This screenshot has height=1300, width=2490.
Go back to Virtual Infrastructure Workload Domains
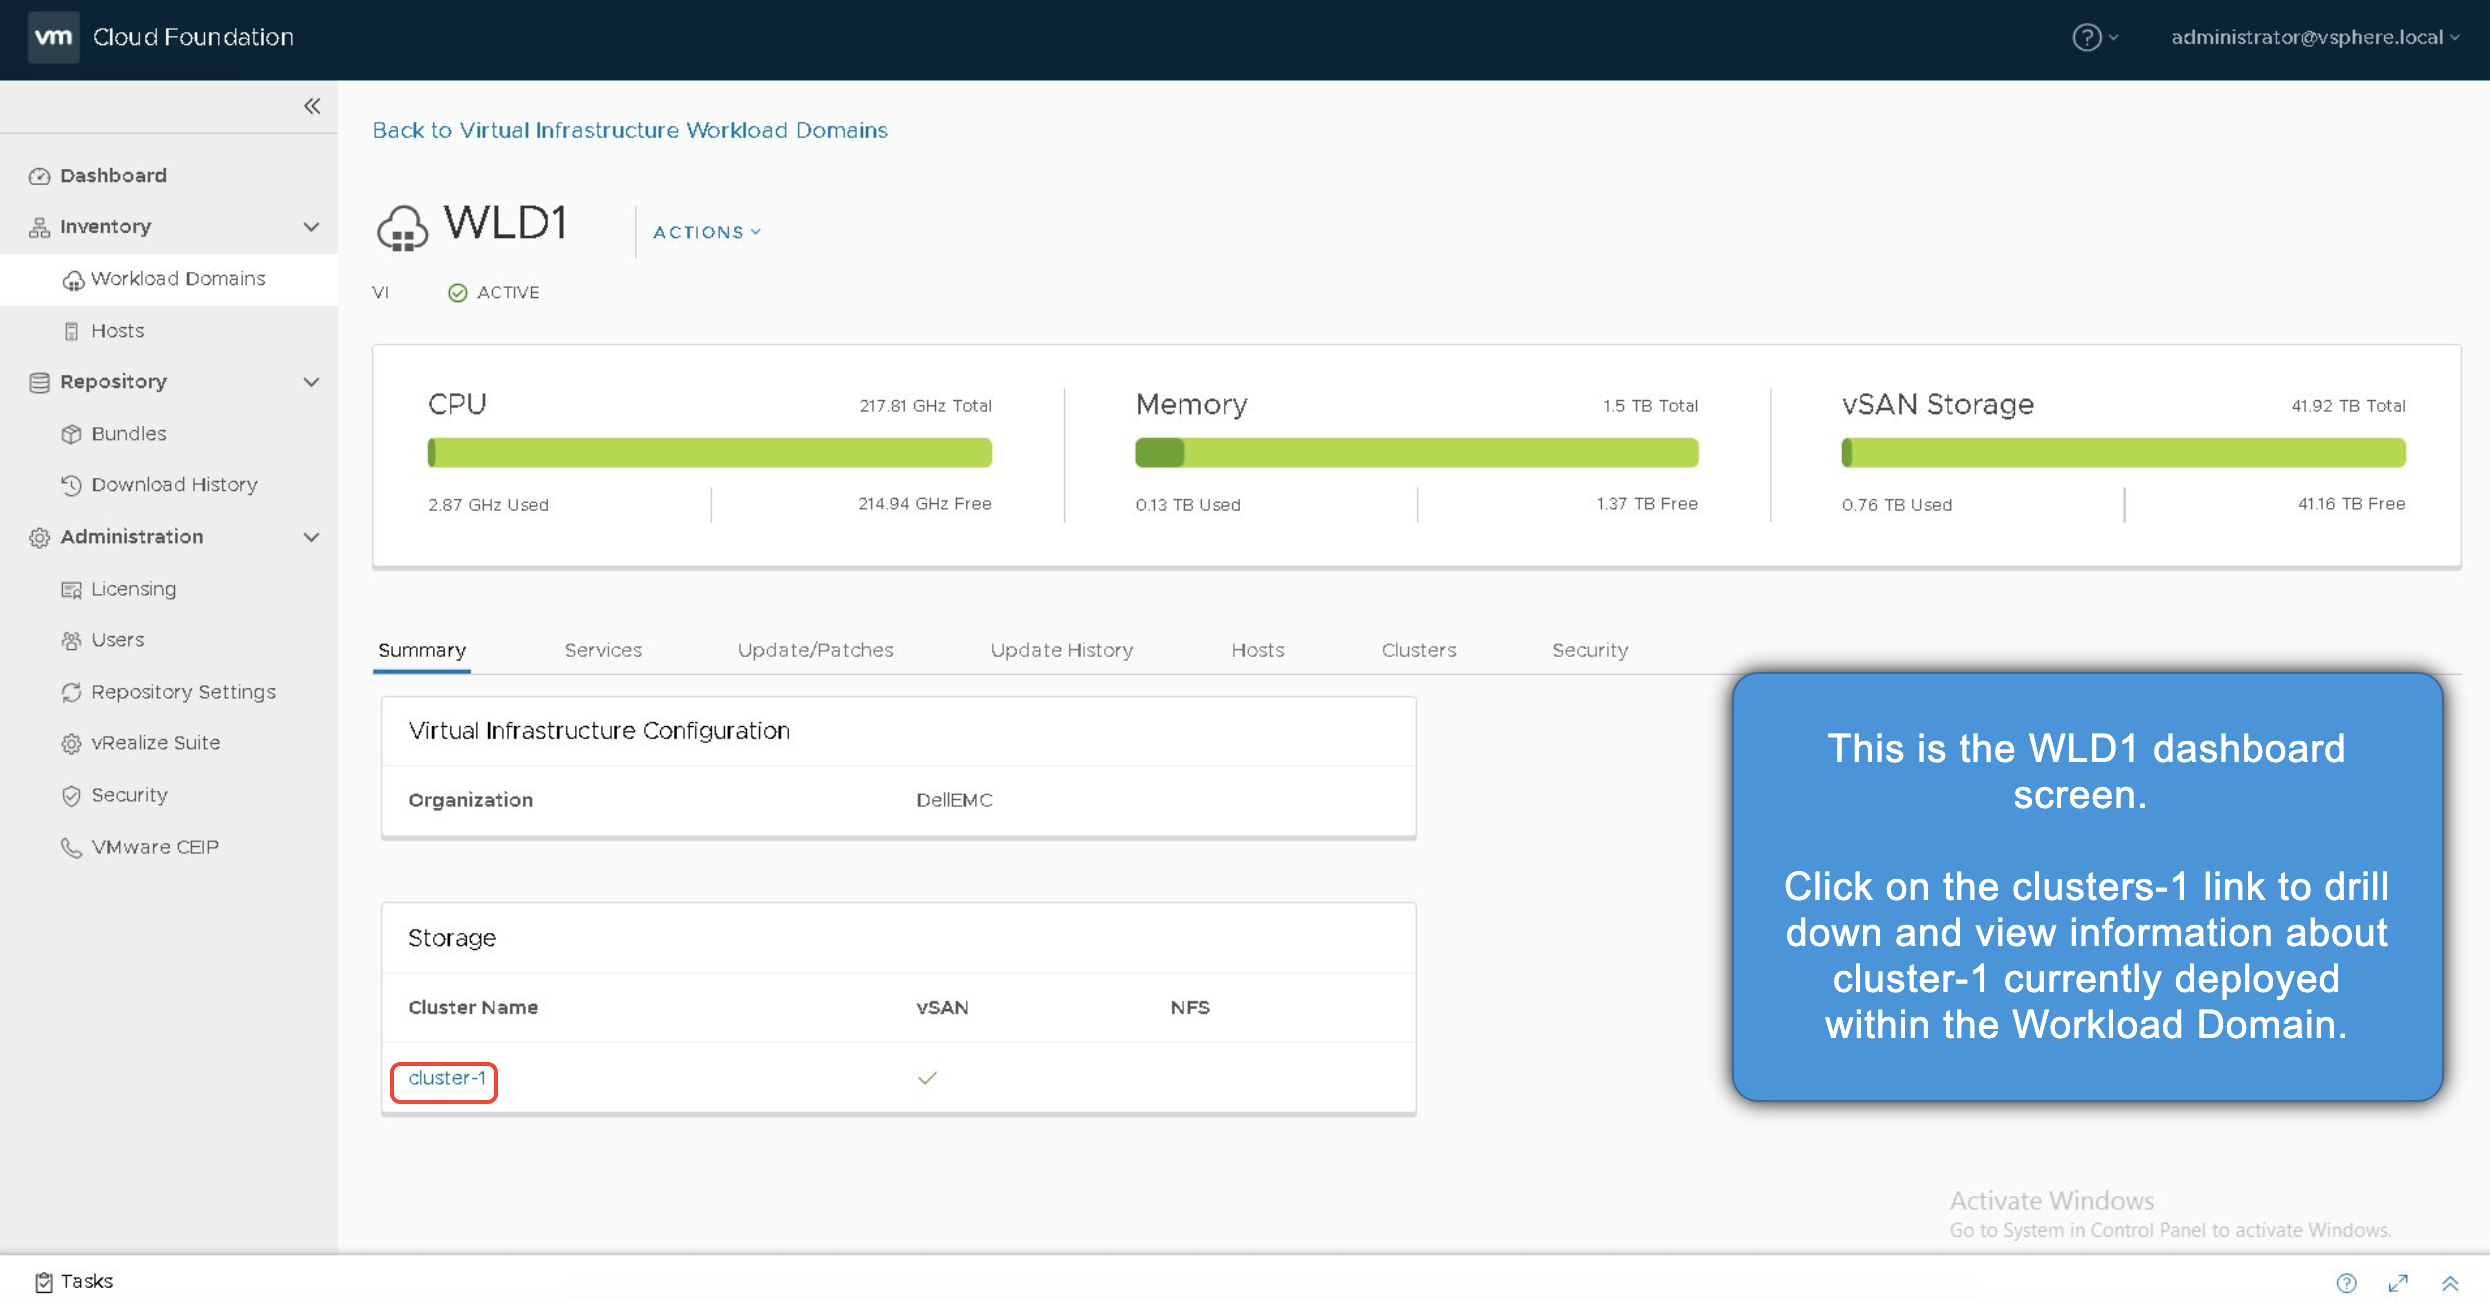pos(630,130)
